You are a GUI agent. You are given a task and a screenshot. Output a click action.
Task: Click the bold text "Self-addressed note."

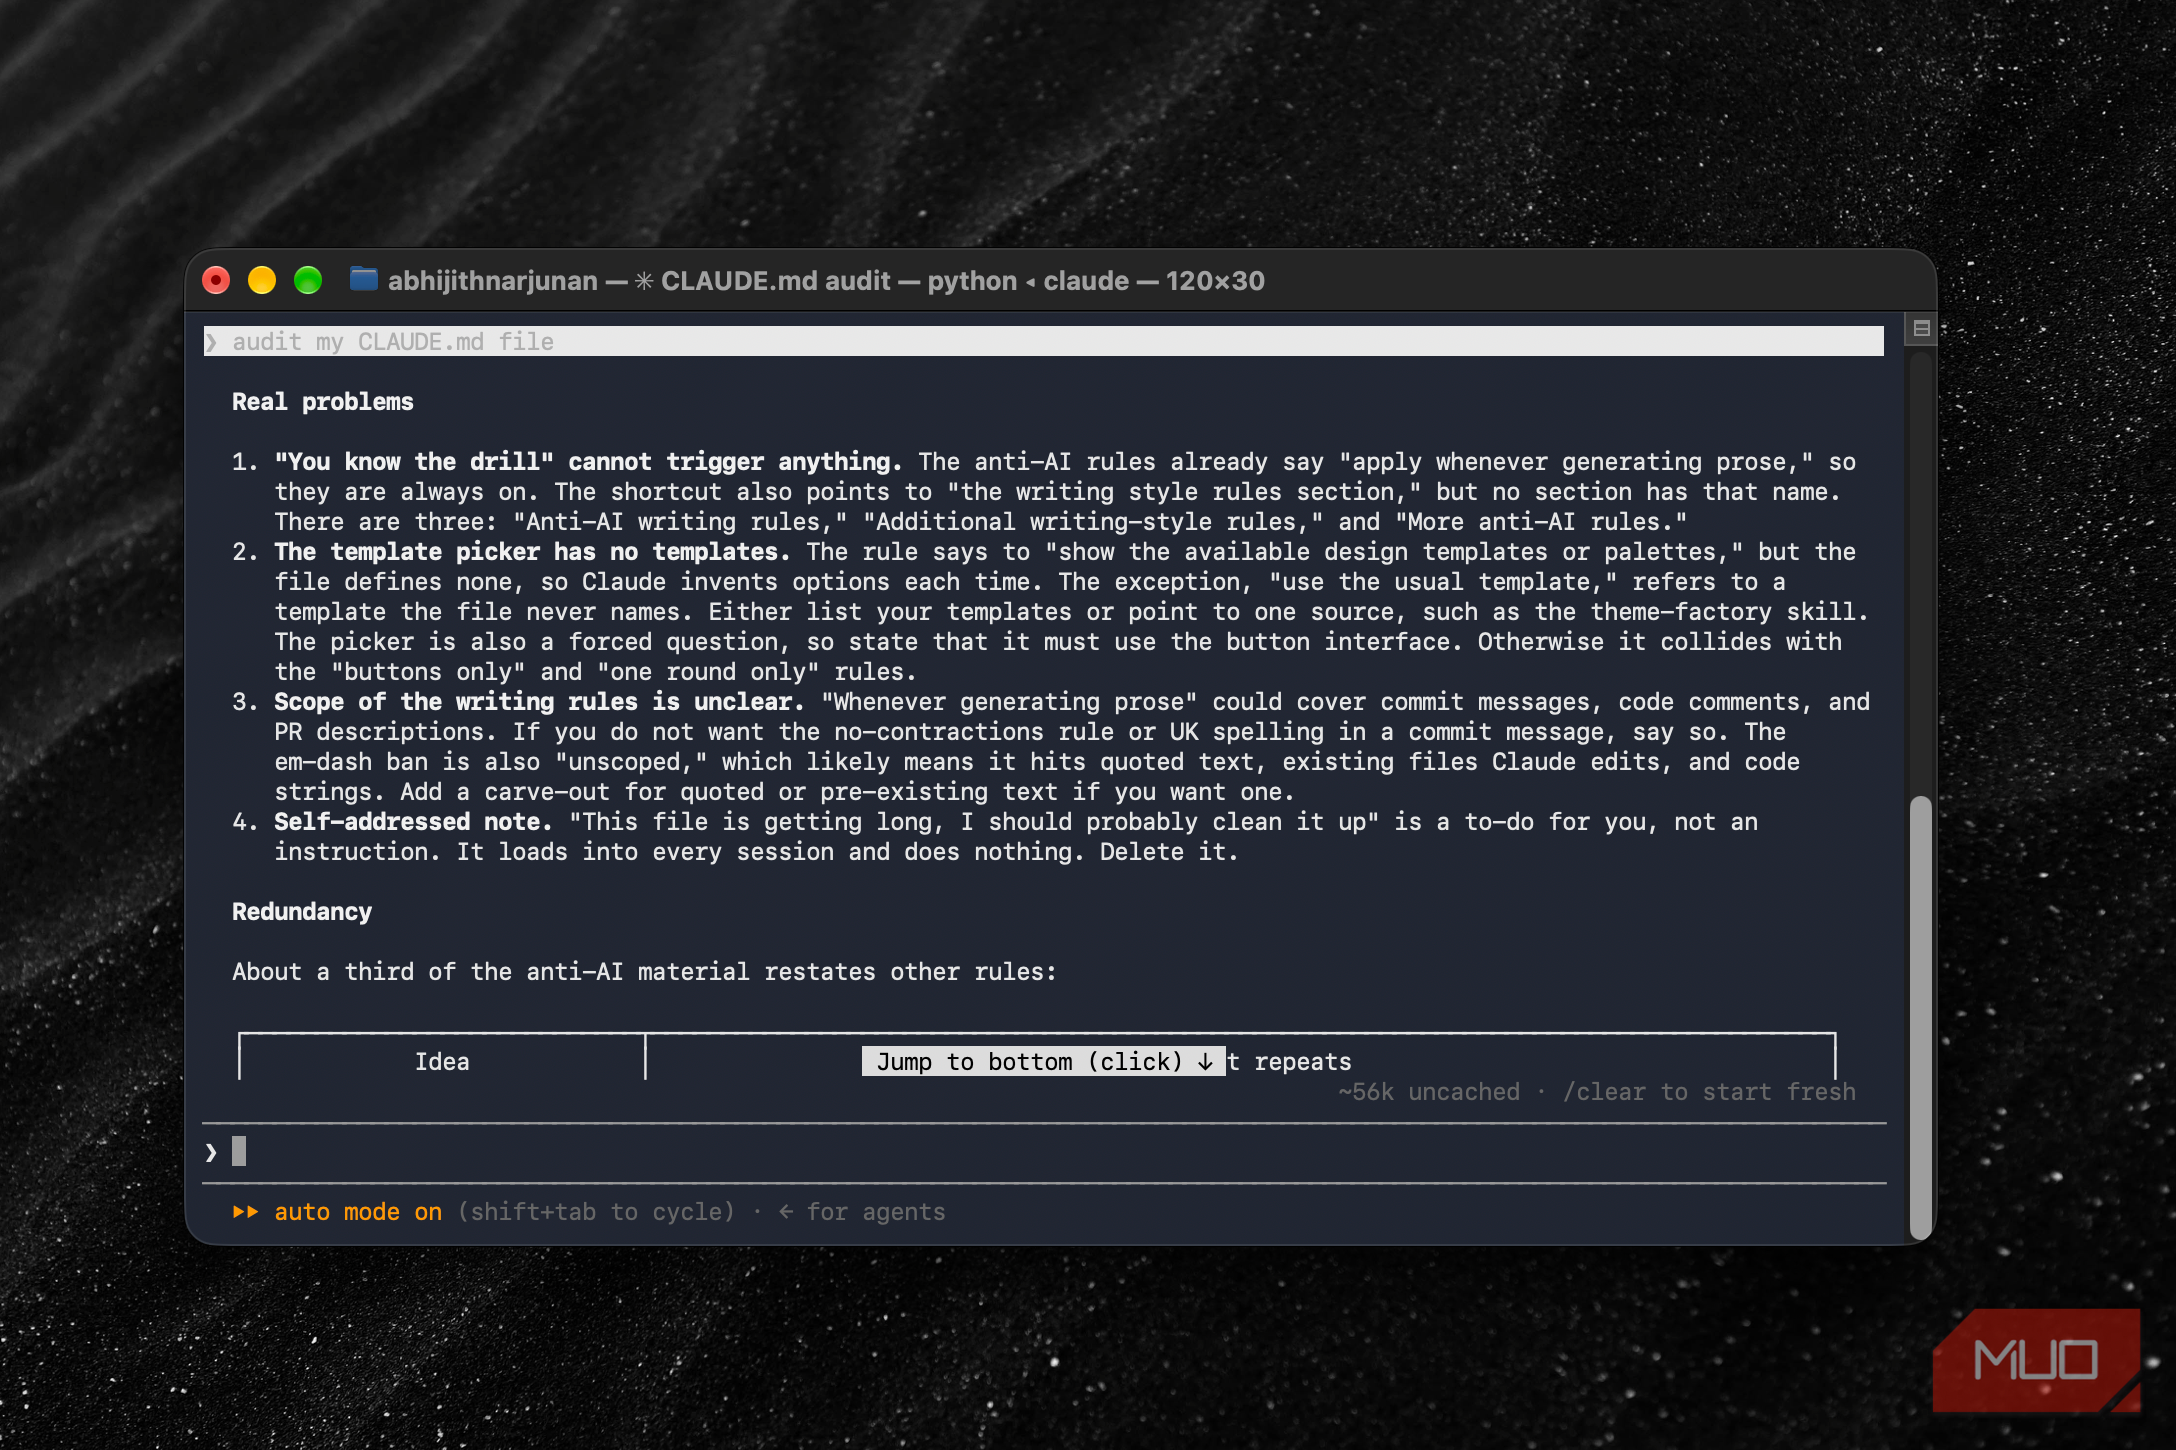point(413,822)
